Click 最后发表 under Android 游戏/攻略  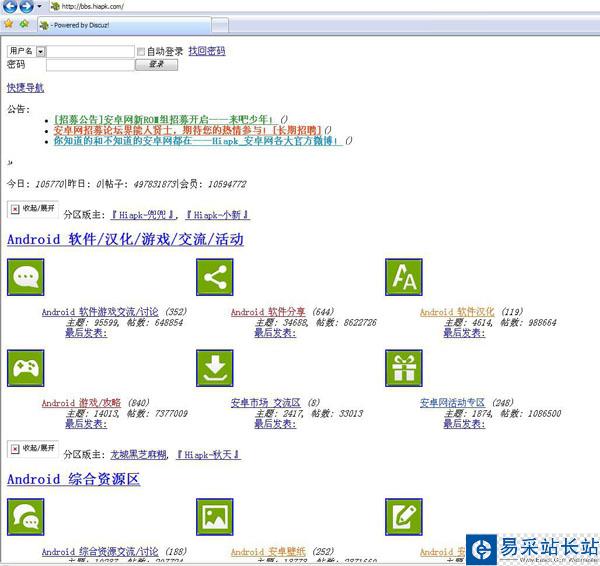tap(86, 424)
